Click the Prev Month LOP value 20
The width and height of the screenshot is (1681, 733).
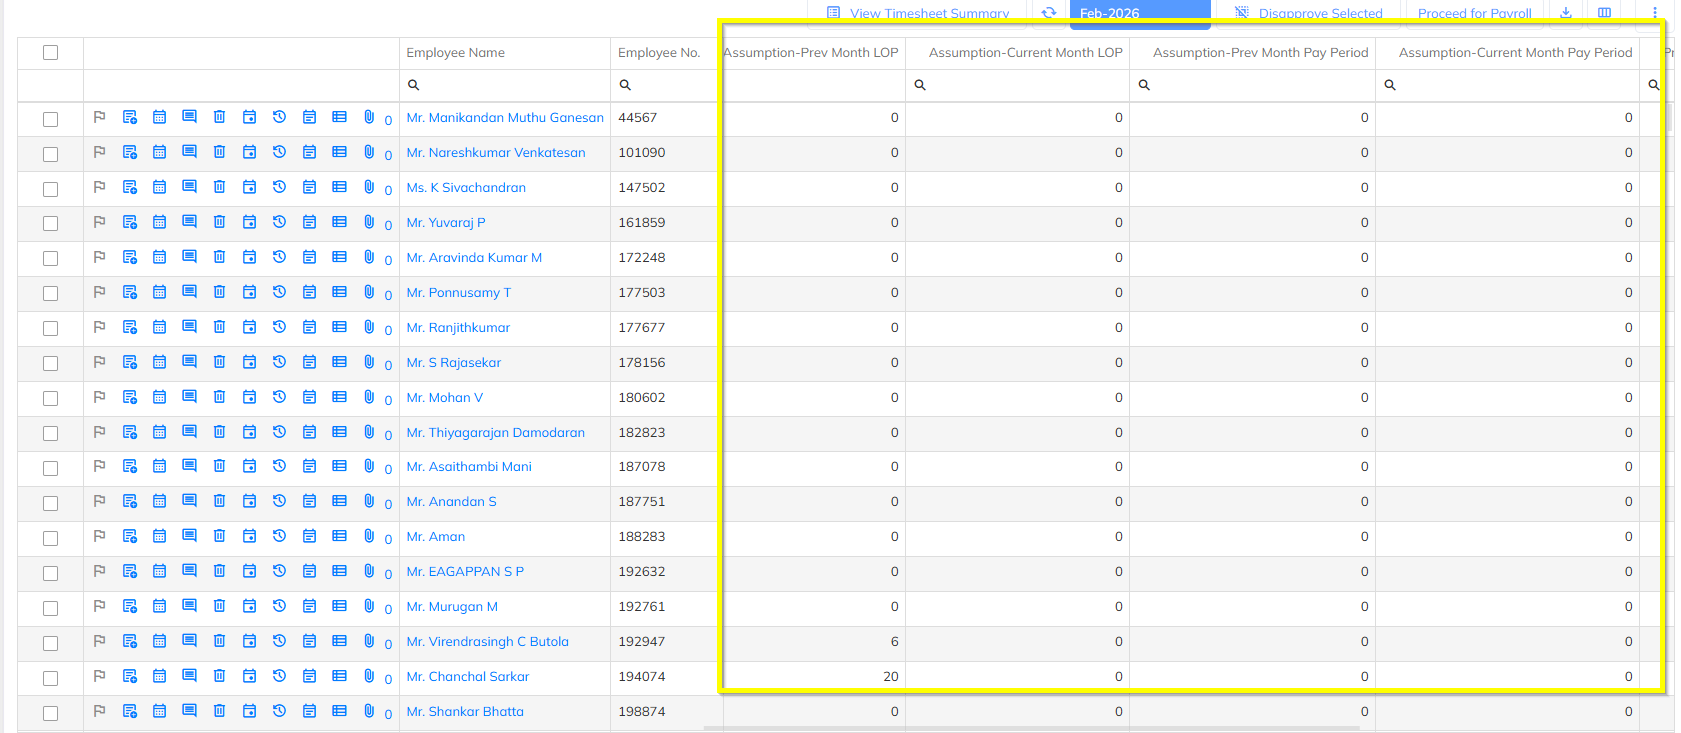[x=891, y=677]
